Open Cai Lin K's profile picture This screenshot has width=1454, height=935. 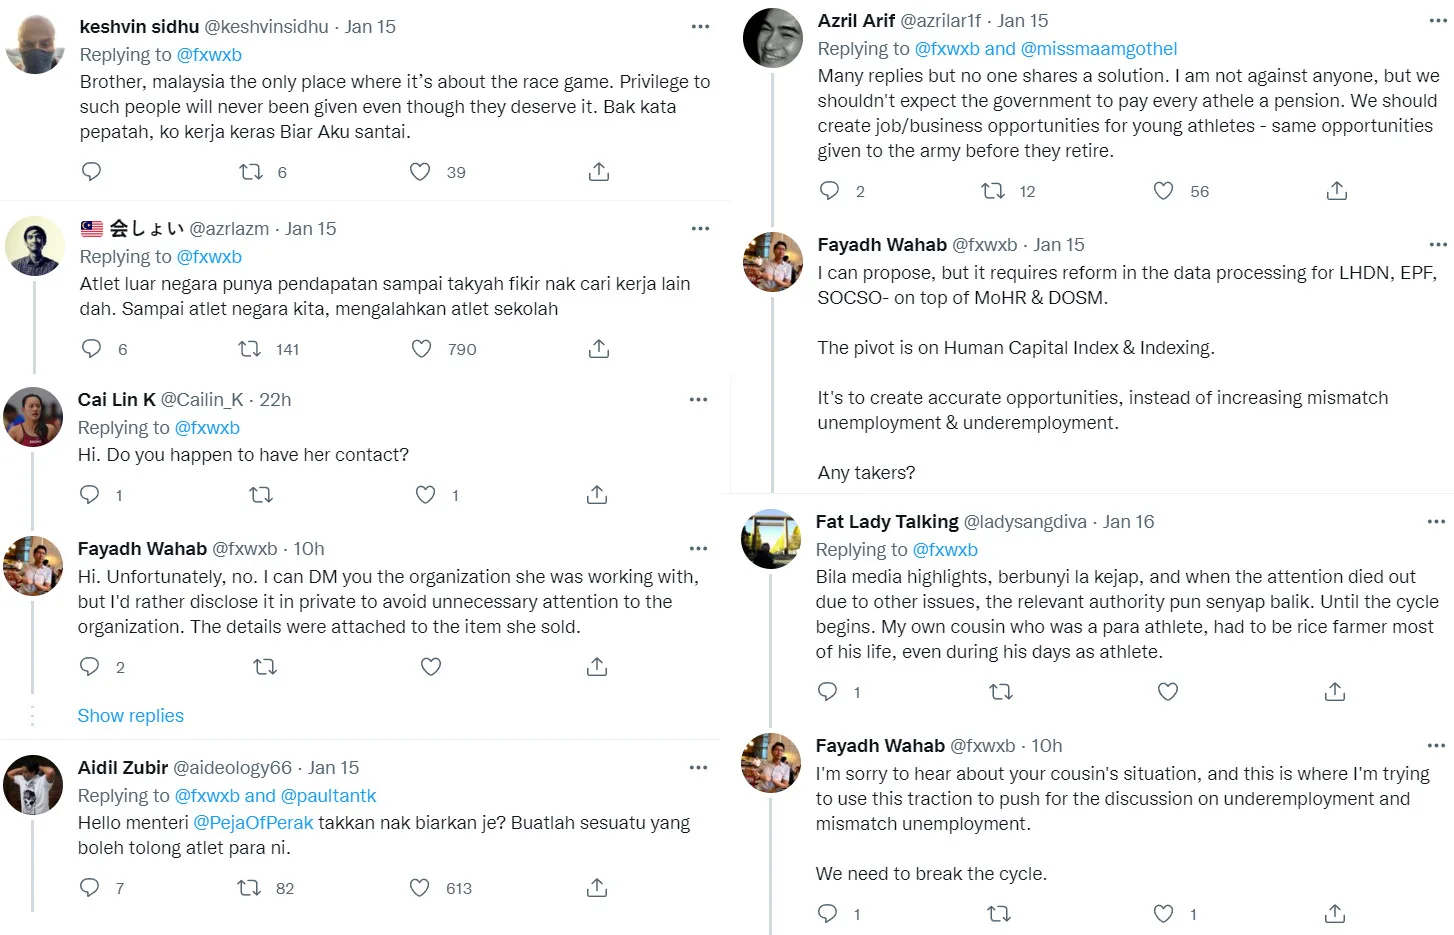tap(33, 417)
